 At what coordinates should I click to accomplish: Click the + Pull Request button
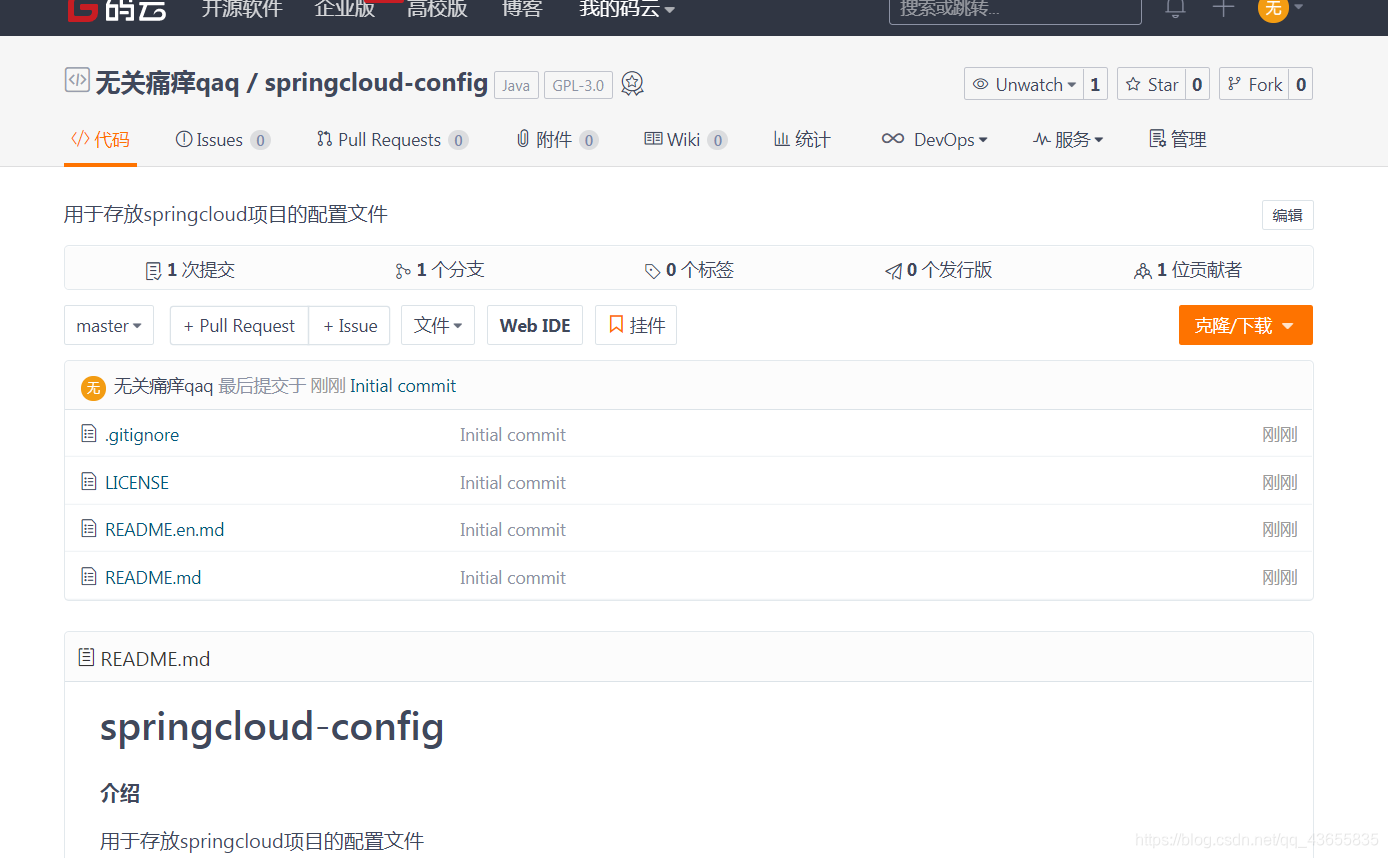pyautogui.click(x=239, y=325)
